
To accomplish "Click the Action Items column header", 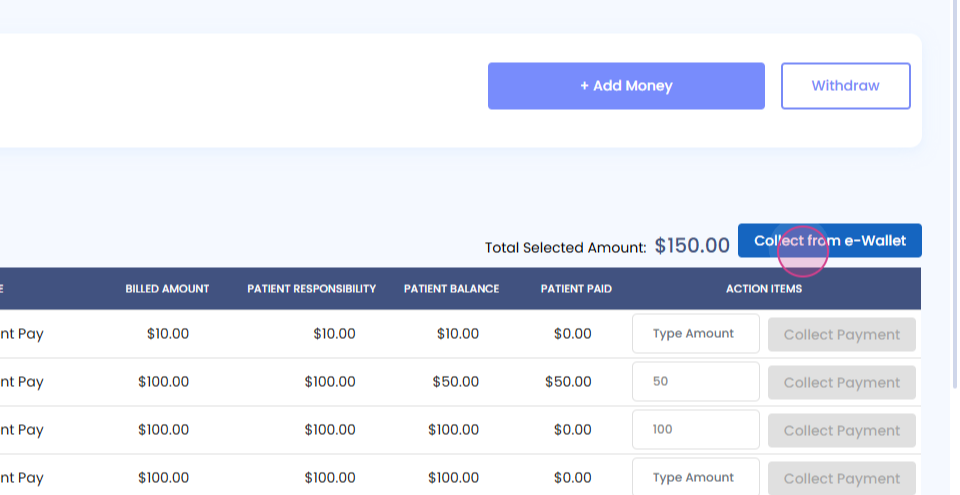I will point(763,289).
